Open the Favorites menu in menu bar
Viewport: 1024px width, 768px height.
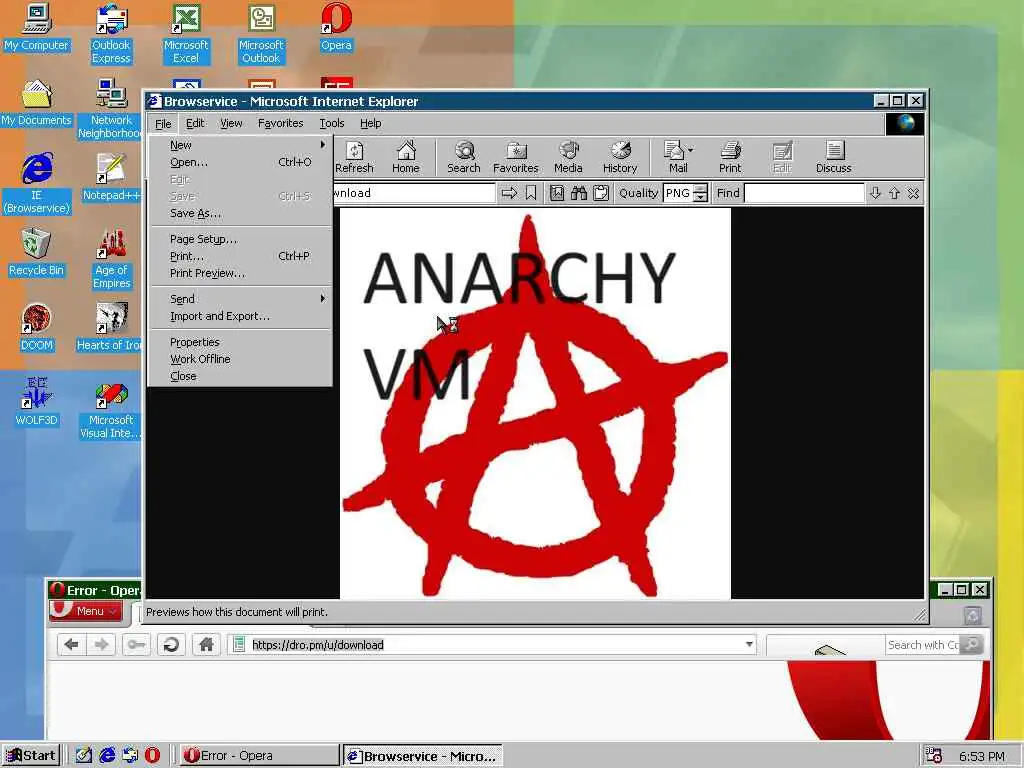280,123
